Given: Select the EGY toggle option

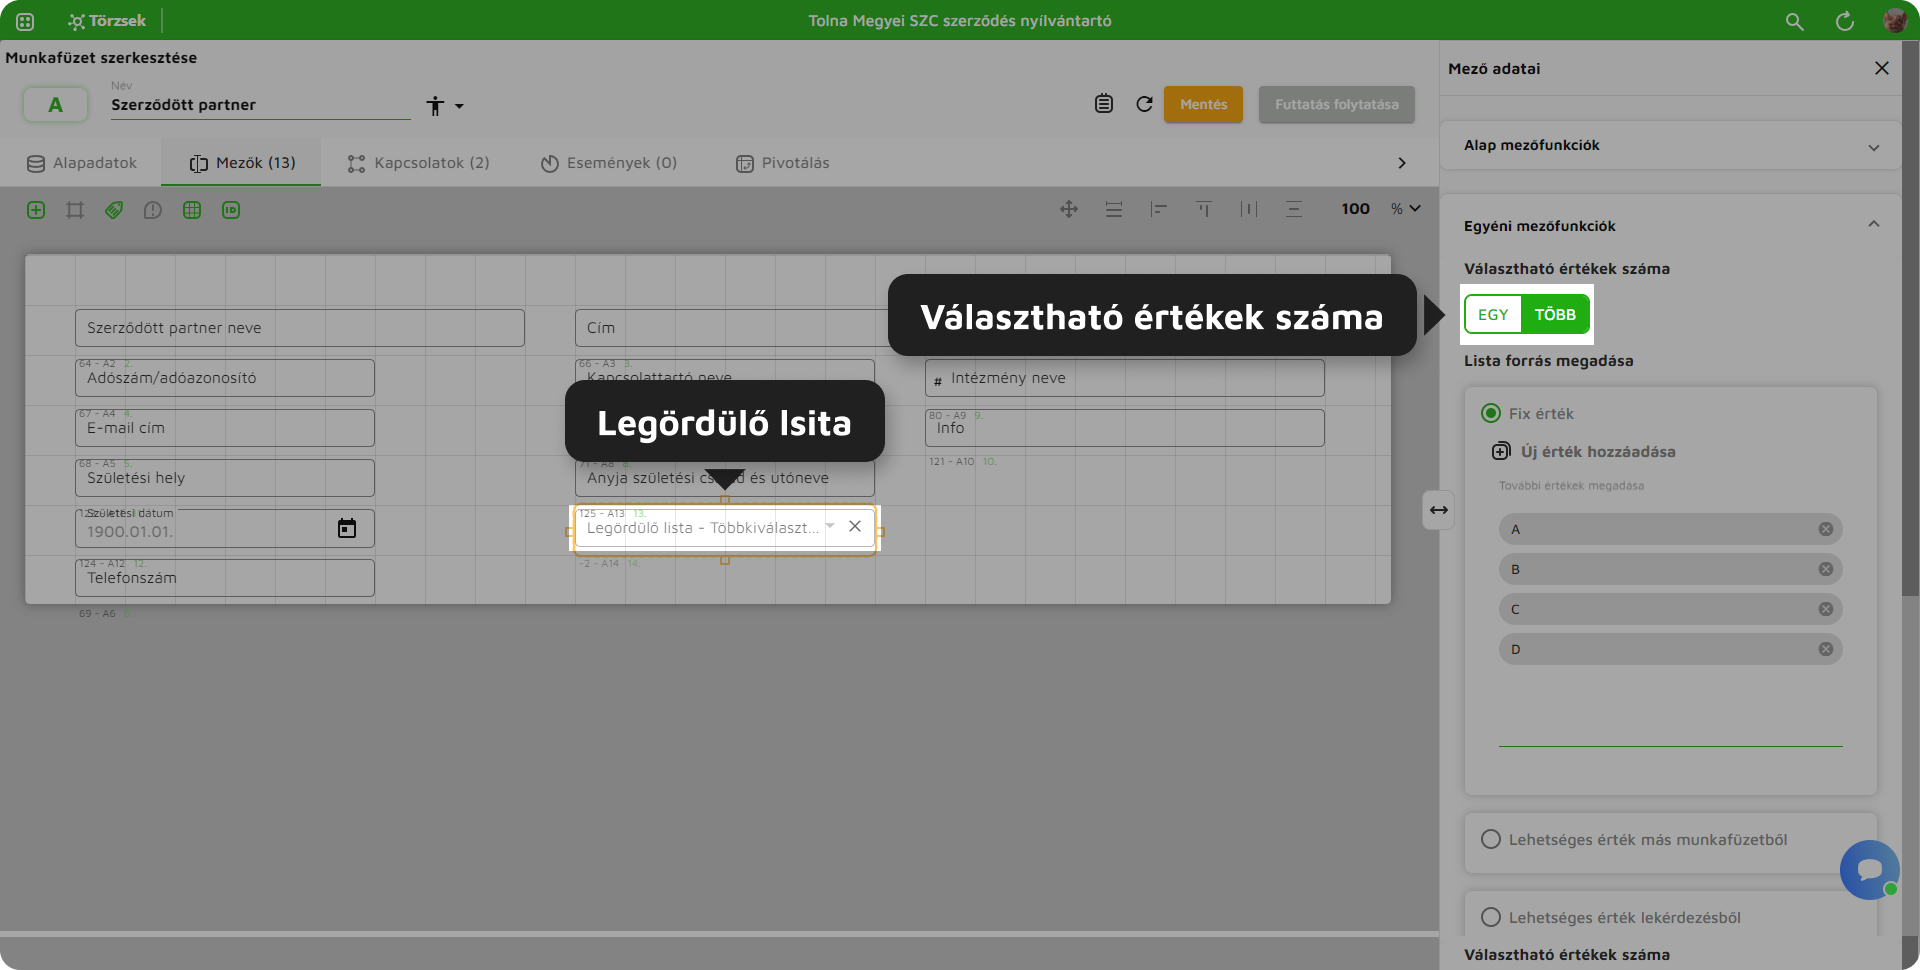Looking at the screenshot, I should 1493,315.
